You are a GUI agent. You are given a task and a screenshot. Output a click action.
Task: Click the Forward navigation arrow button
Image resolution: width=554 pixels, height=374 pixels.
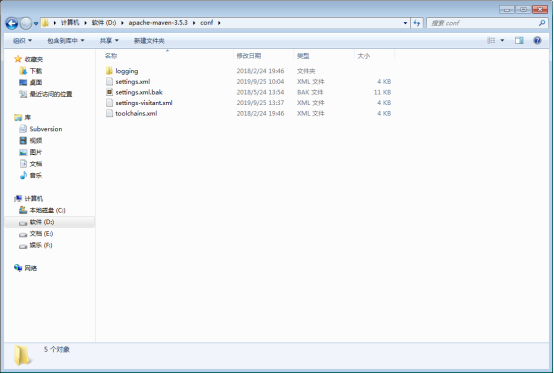click(26, 23)
